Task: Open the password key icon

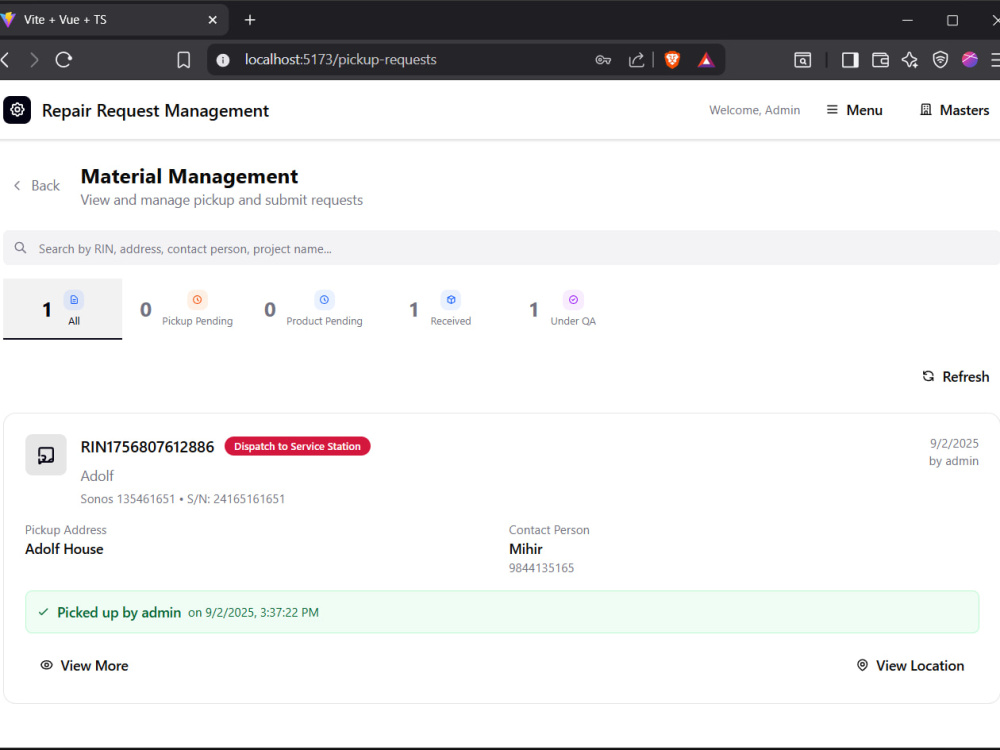Action: [603, 60]
